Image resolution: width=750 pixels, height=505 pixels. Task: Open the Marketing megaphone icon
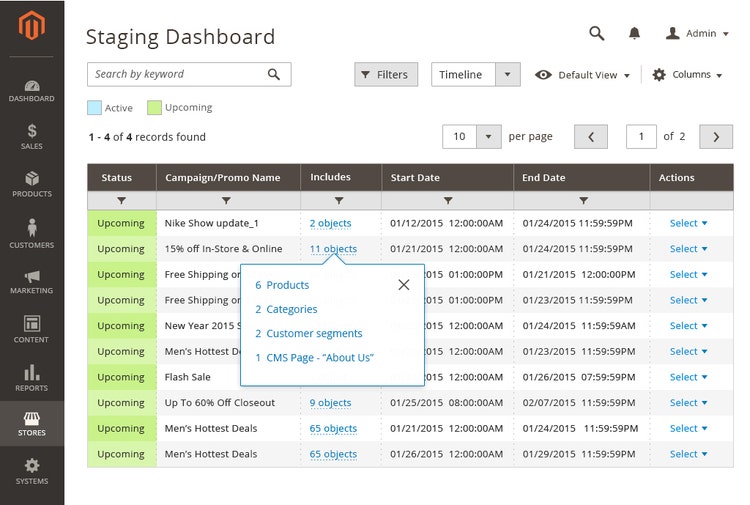(x=32, y=281)
